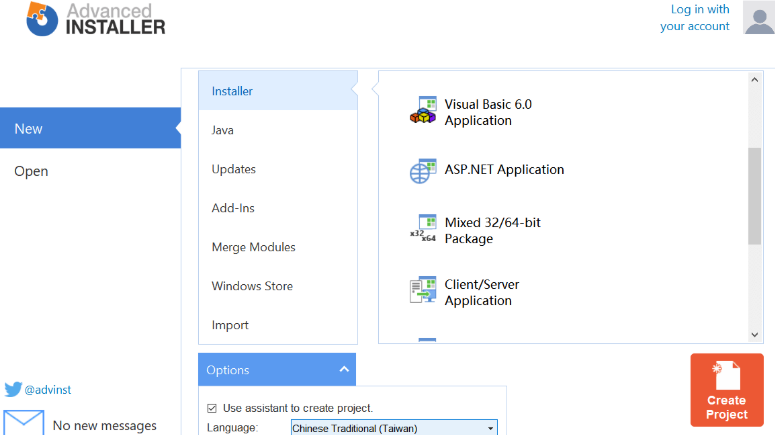The width and height of the screenshot is (775, 435).
Task: Select the ASP.NET Application globe icon
Action: click(x=423, y=171)
